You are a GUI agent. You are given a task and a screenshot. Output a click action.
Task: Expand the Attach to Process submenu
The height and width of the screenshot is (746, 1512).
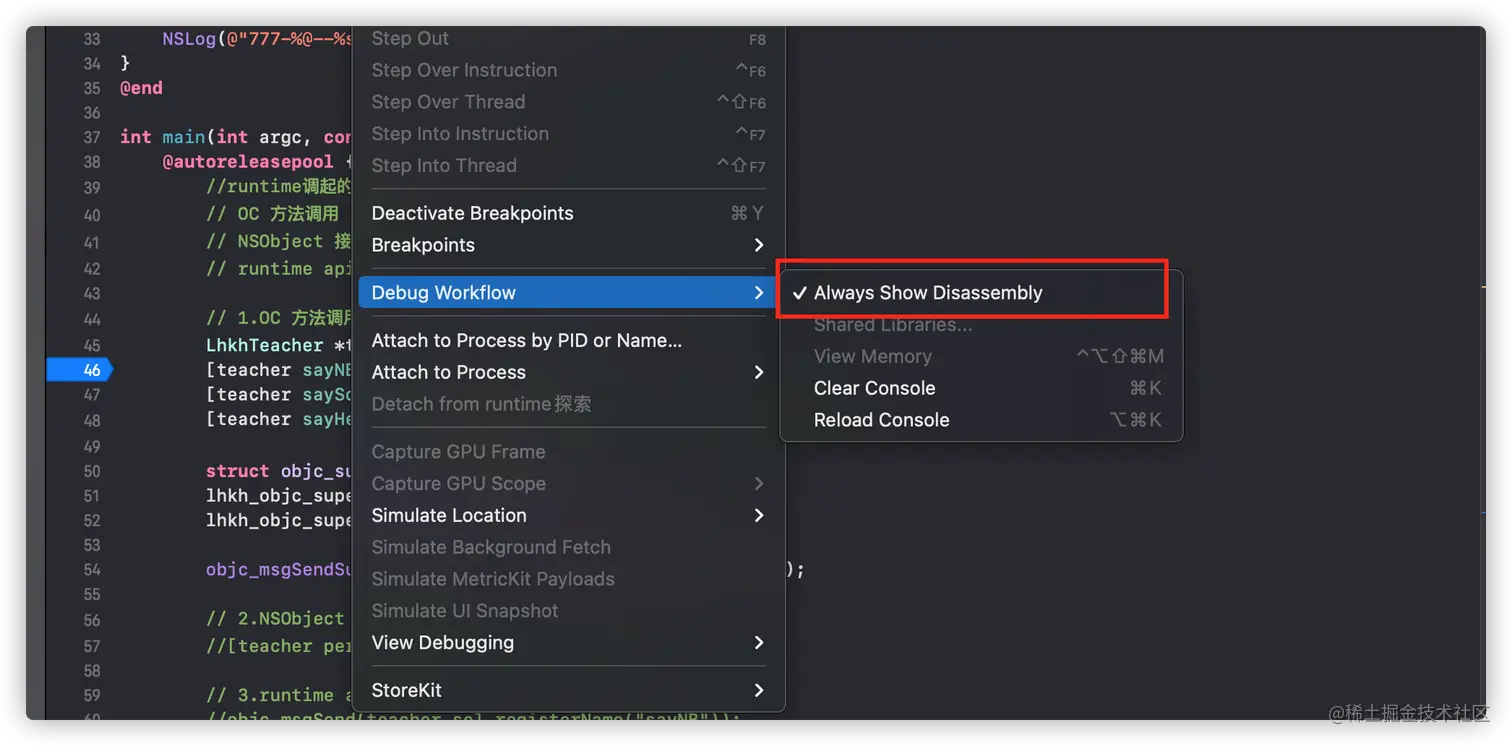(x=568, y=372)
